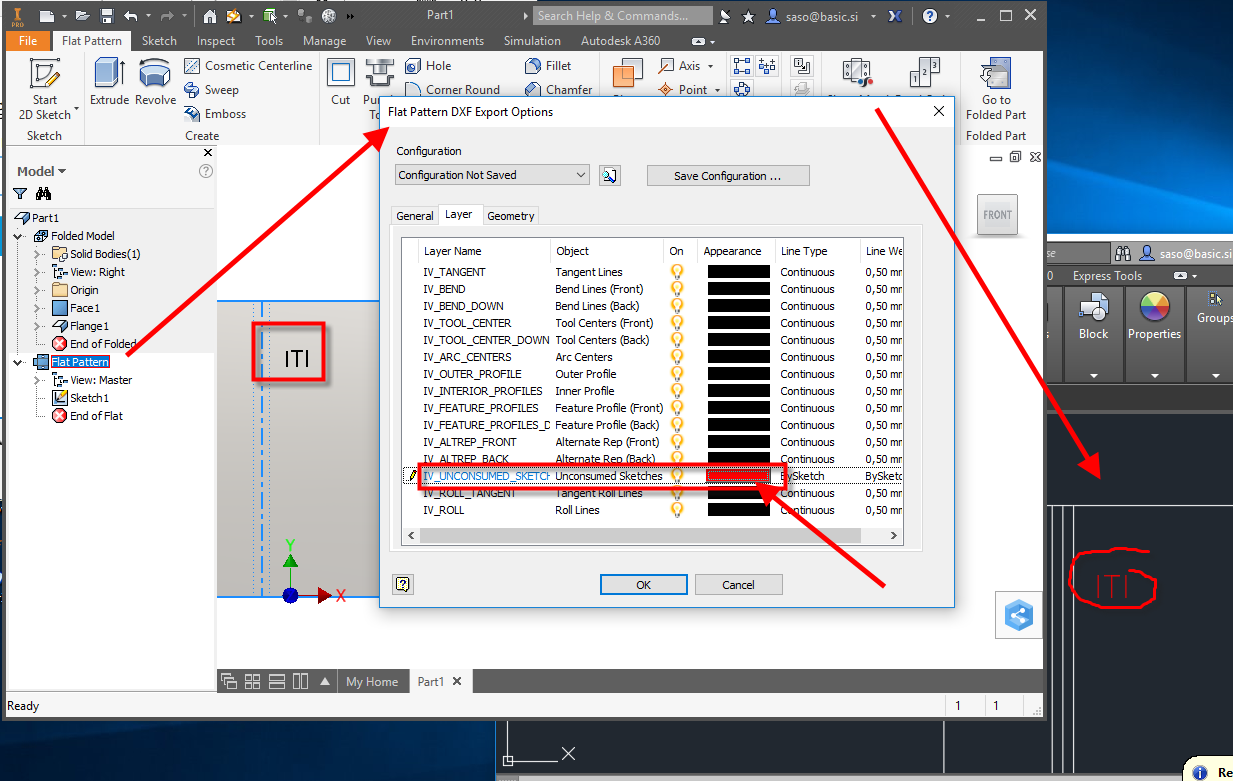Toggle IV_INTERIOR_PROFILES layer light bulb

677,391
